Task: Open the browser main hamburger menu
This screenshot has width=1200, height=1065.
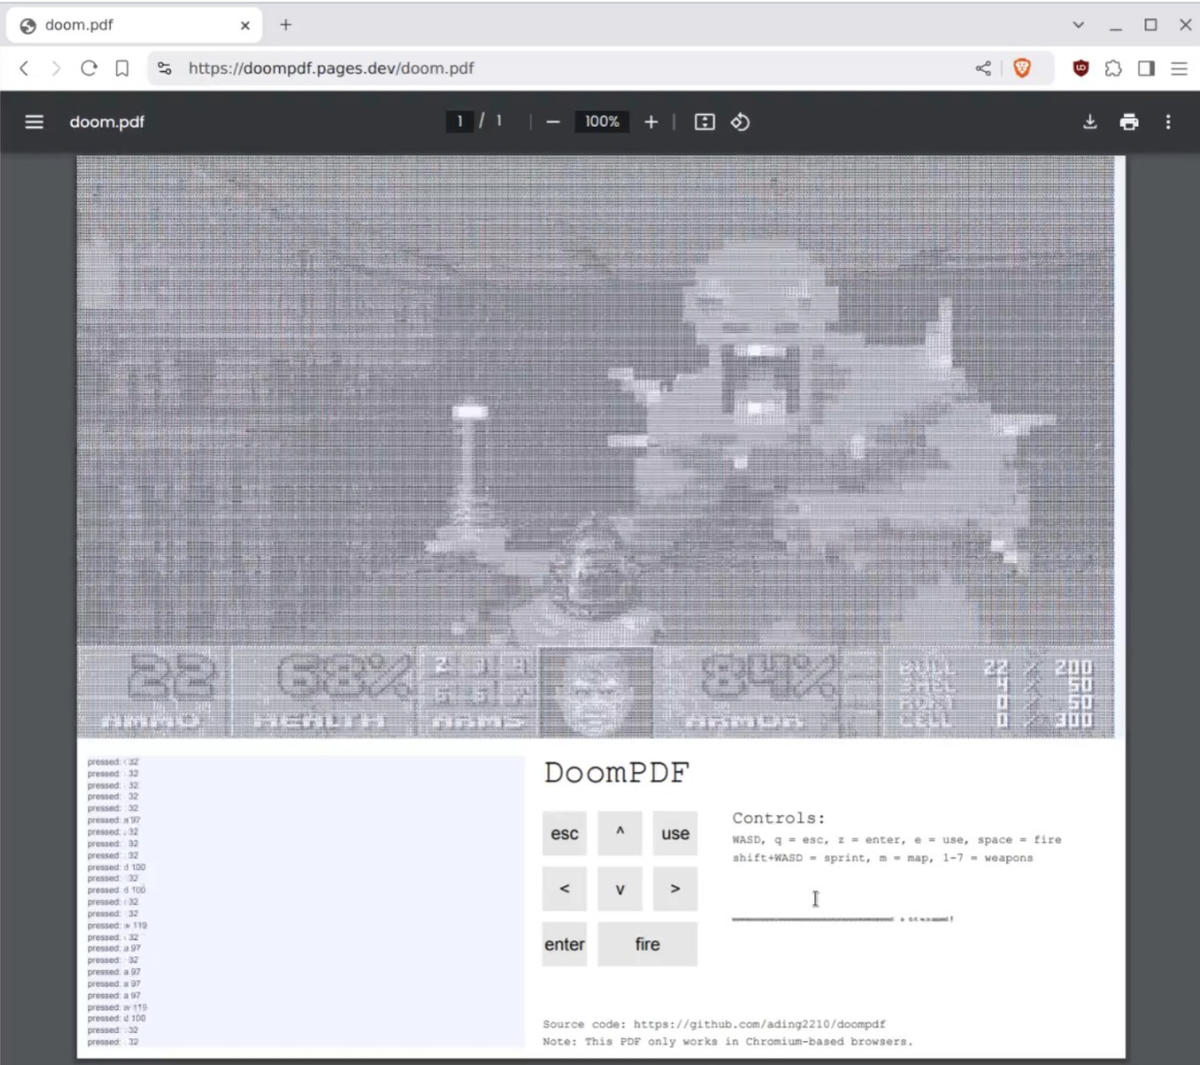Action: click(1179, 68)
